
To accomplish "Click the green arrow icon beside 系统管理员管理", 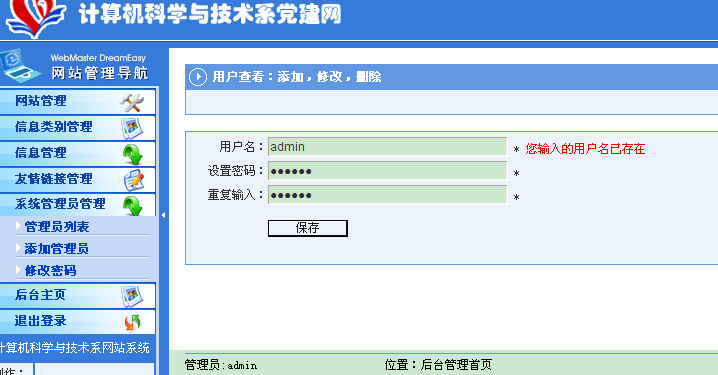I will (132, 206).
